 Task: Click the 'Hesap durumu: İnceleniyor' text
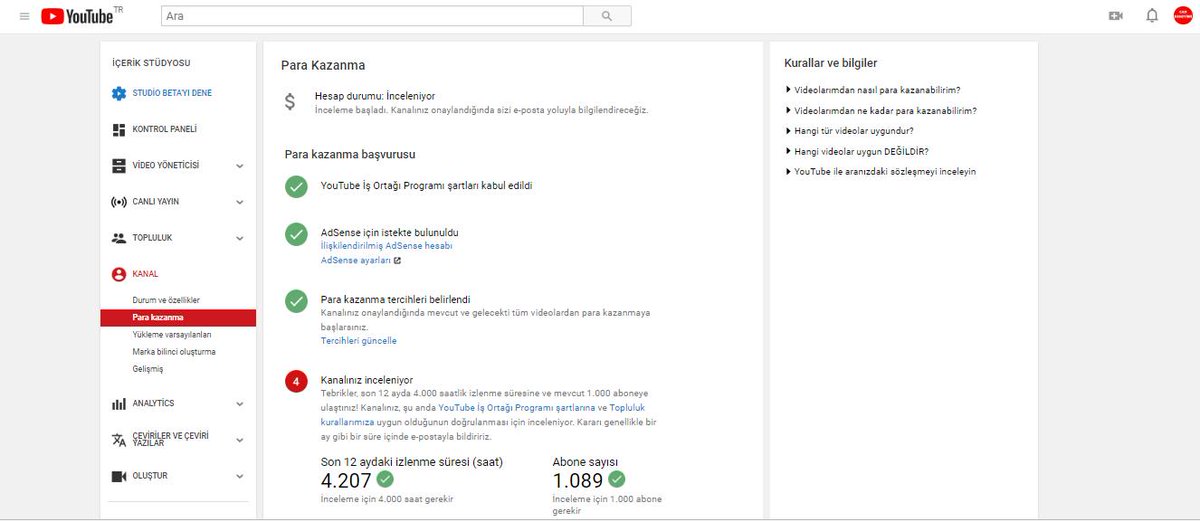pyautogui.click(x=375, y=96)
